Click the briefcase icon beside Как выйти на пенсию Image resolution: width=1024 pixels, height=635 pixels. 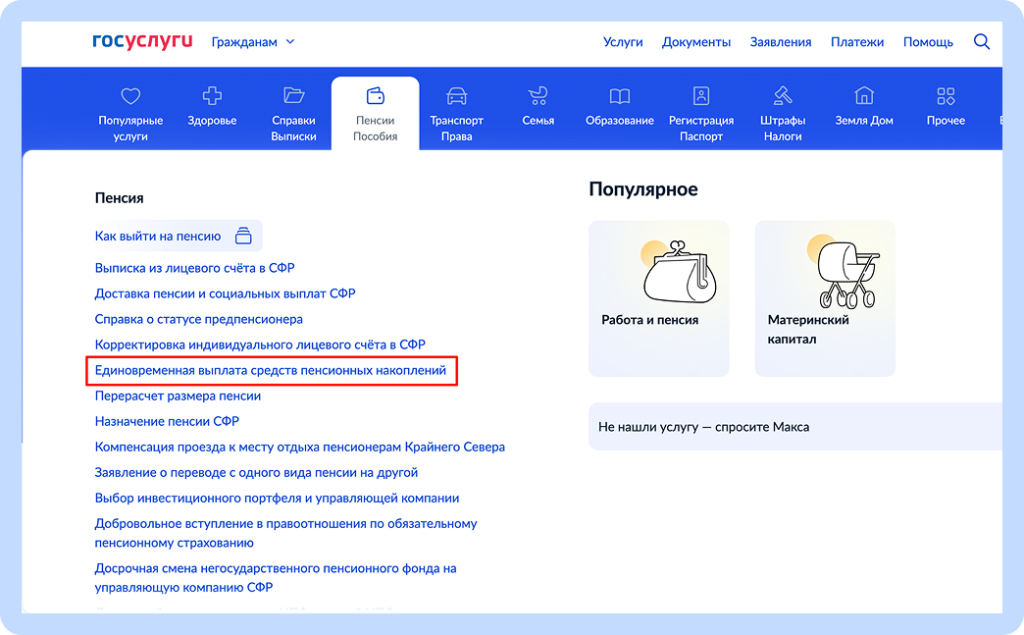(x=243, y=235)
